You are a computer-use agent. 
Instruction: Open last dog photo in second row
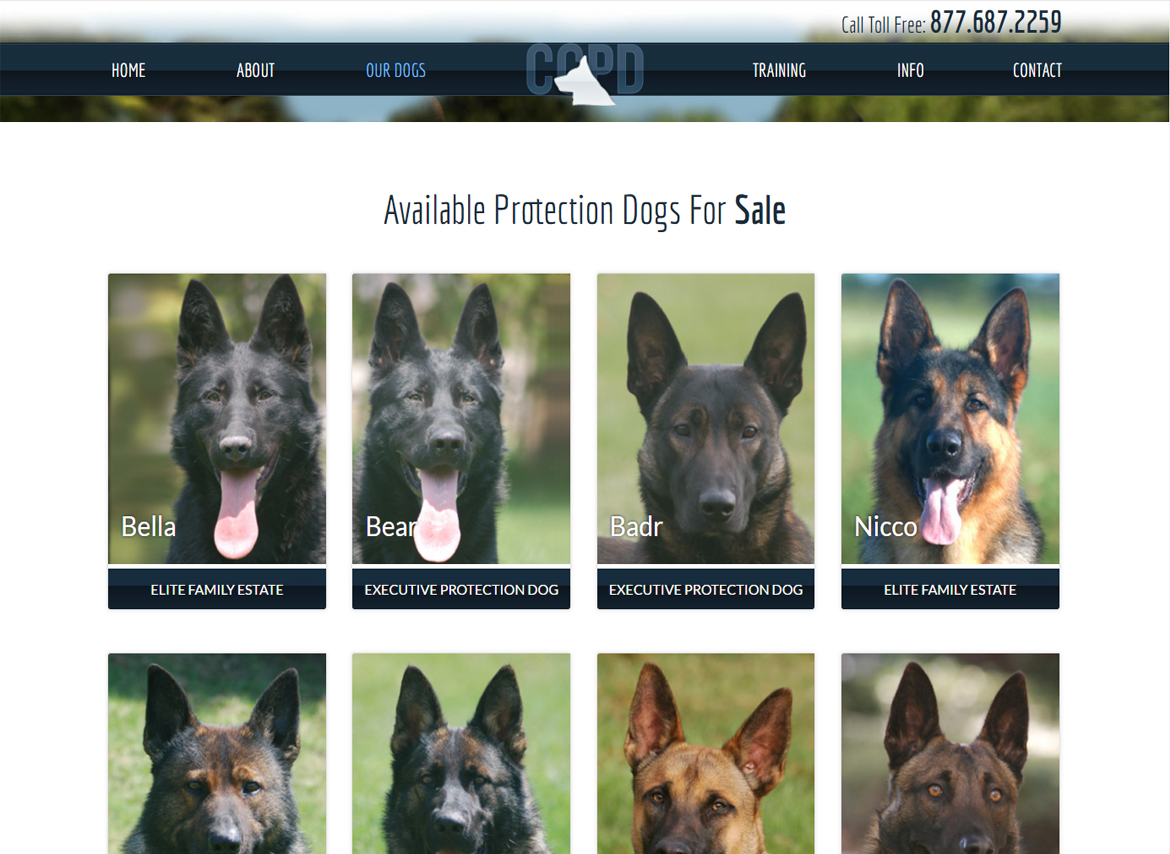pyautogui.click(x=950, y=753)
